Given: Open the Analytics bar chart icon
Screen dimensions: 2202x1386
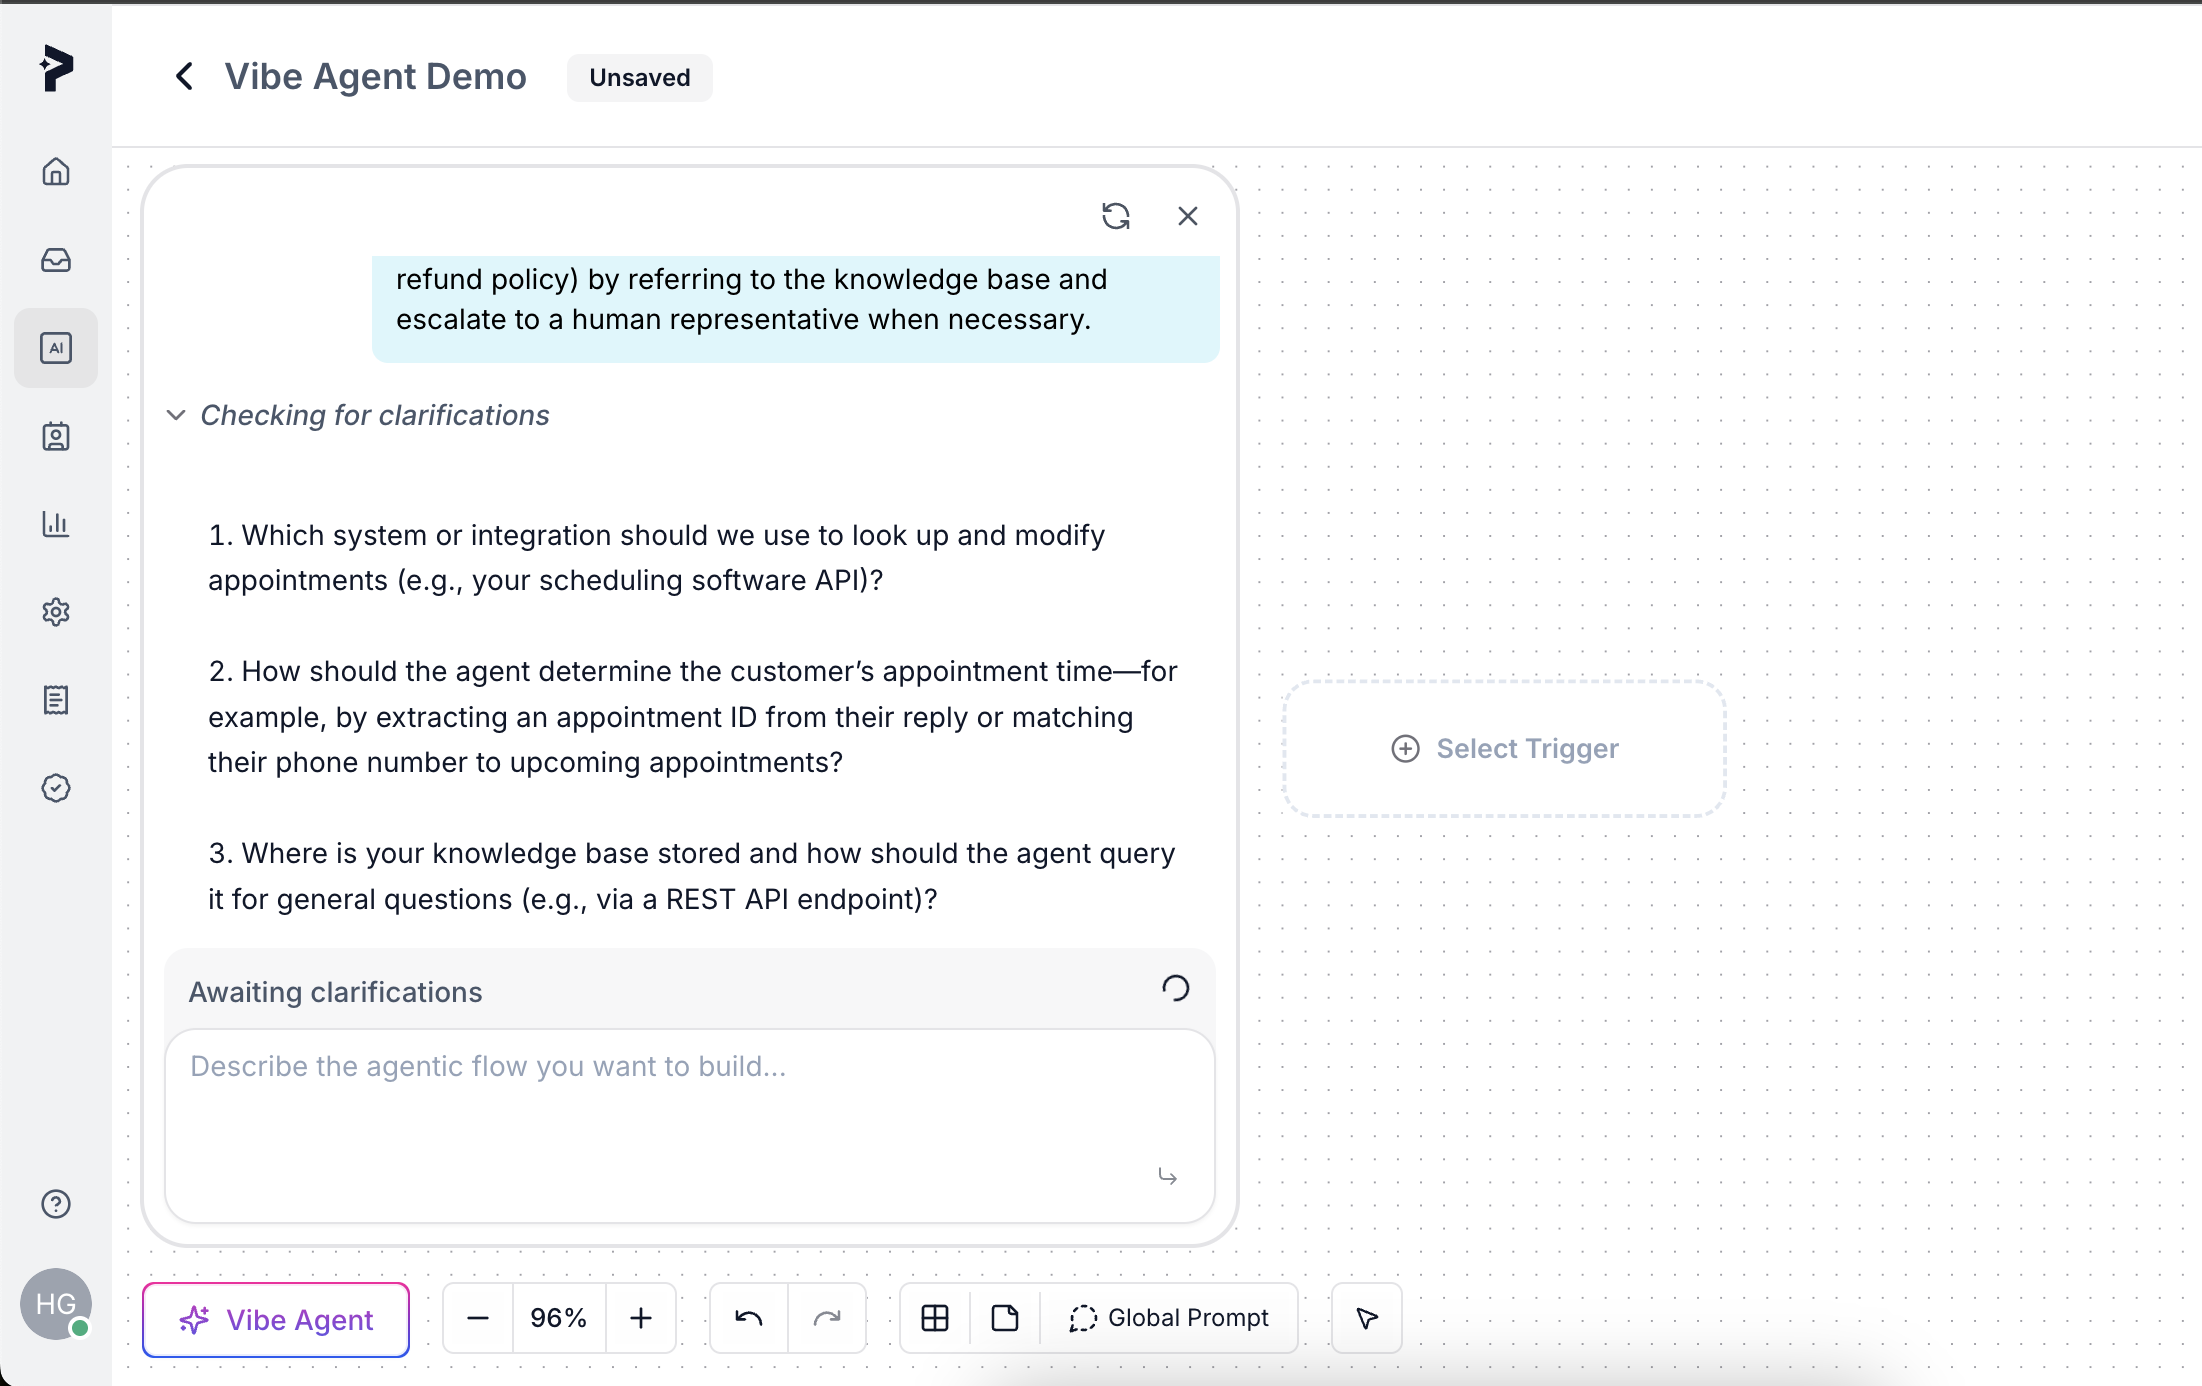Looking at the screenshot, I should 56,524.
